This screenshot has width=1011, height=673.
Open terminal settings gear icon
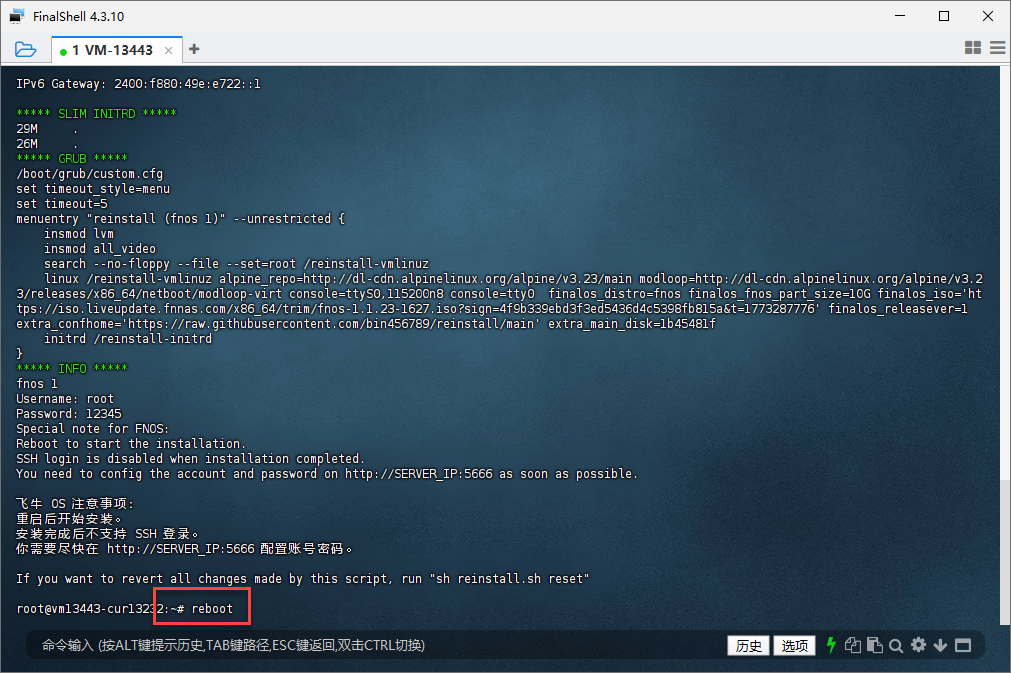[919, 645]
